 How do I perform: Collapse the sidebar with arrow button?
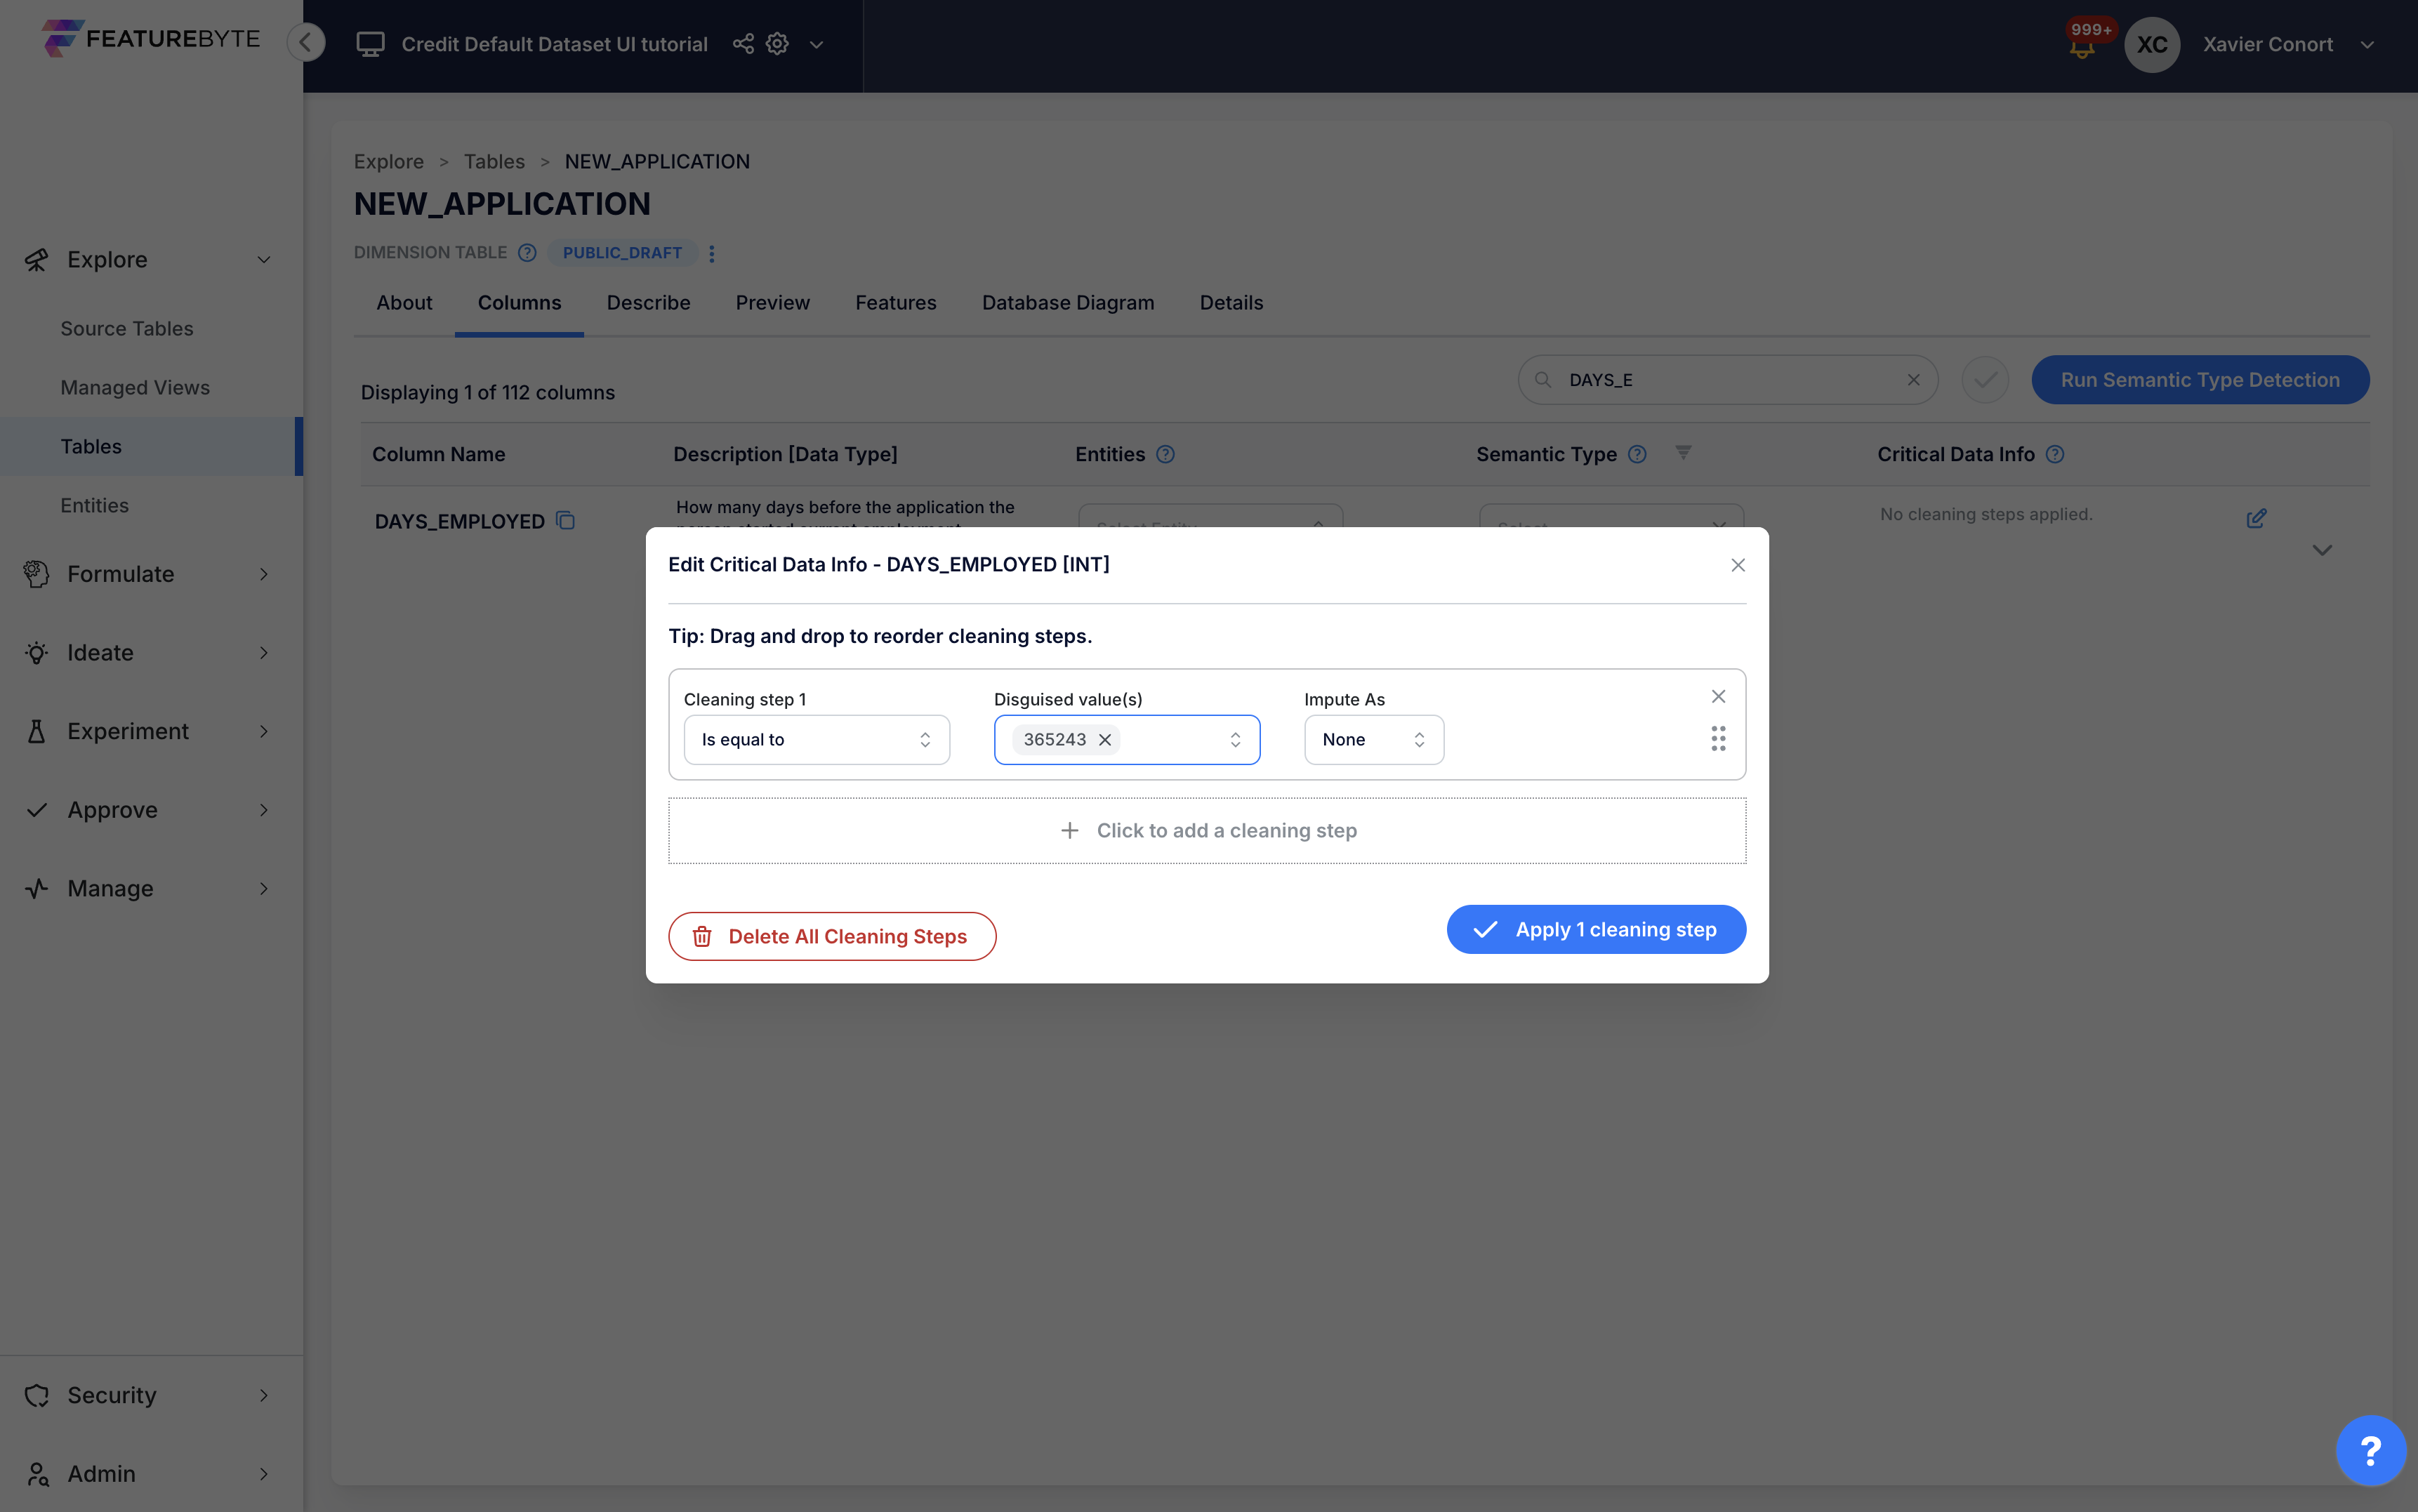pyautogui.click(x=306, y=42)
